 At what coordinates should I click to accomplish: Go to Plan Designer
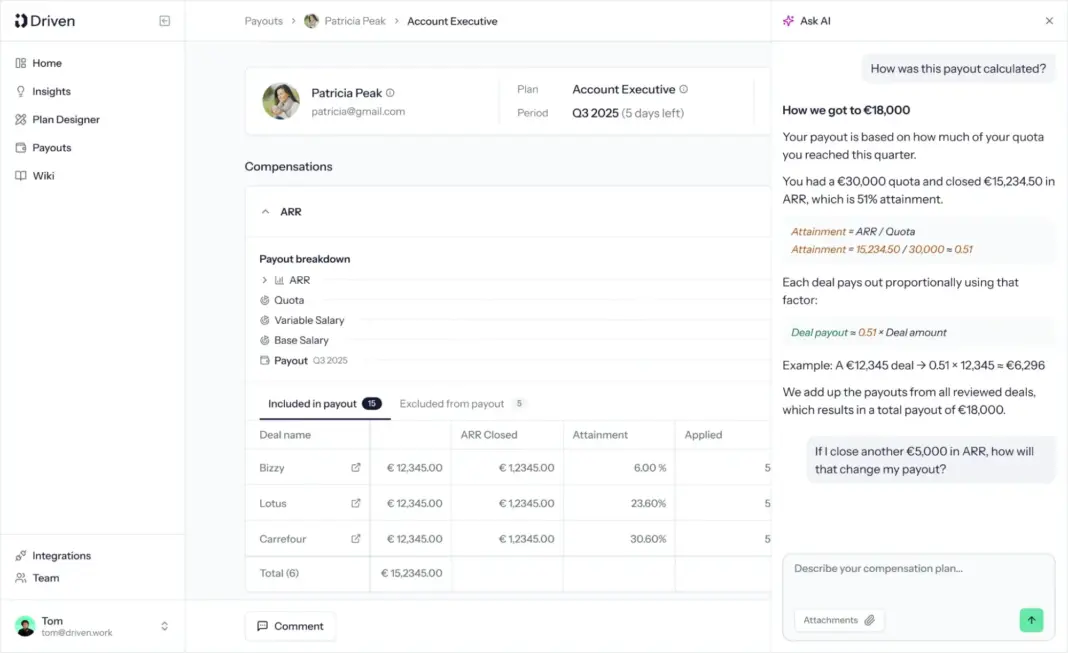click(x=66, y=120)
